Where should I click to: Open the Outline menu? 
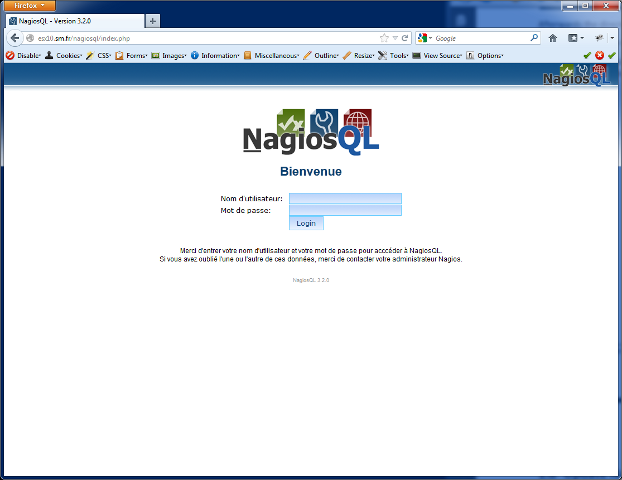[321, 56]
